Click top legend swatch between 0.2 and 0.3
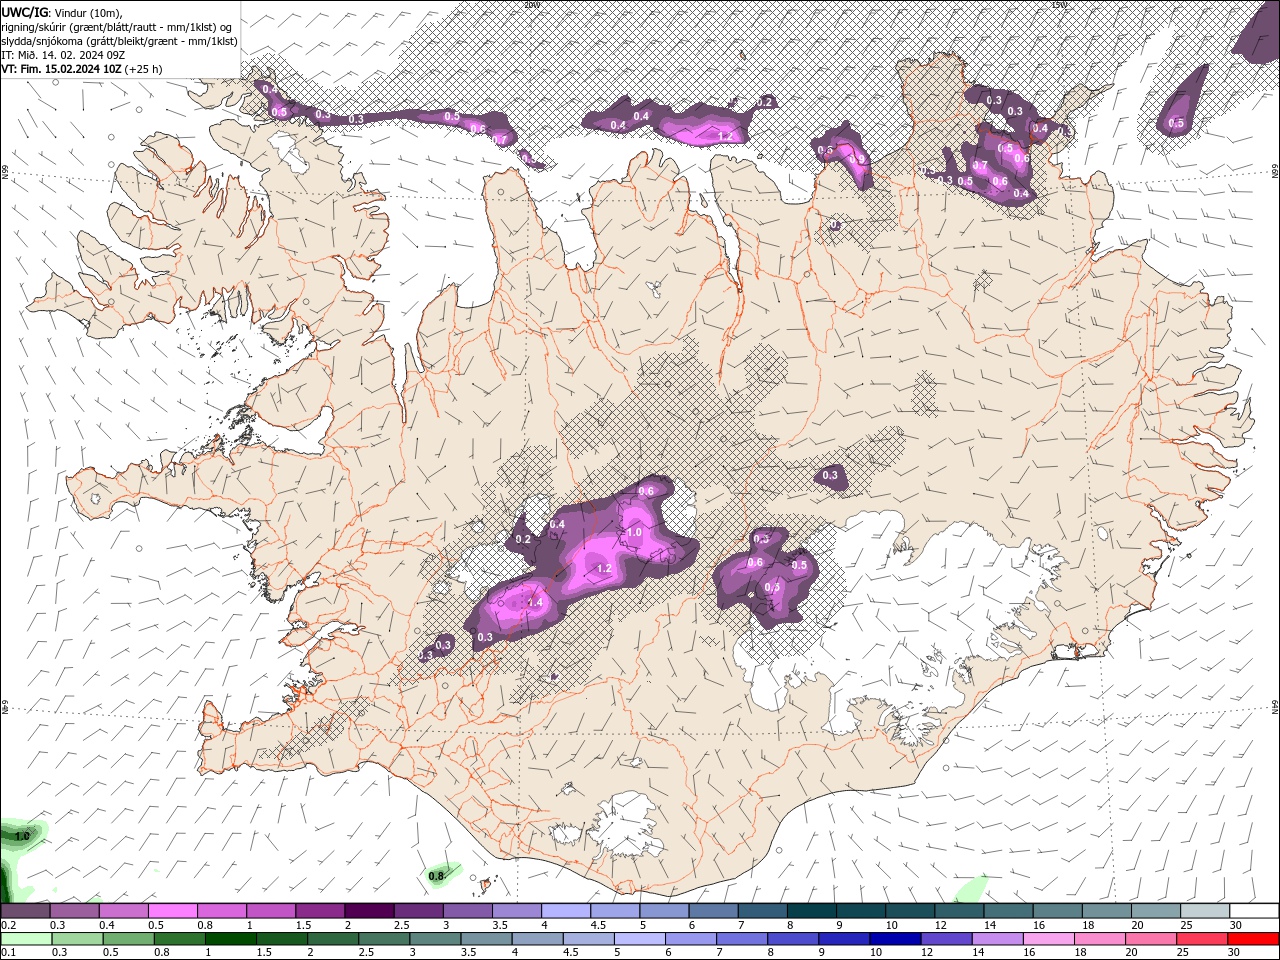Screen dimensions: 1280x960 (x=25, y=911)
